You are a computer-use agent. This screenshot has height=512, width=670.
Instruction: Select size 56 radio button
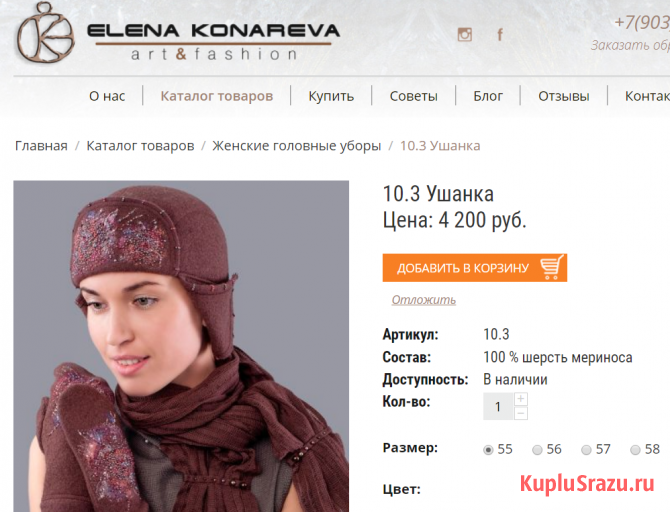pos(537,450)
